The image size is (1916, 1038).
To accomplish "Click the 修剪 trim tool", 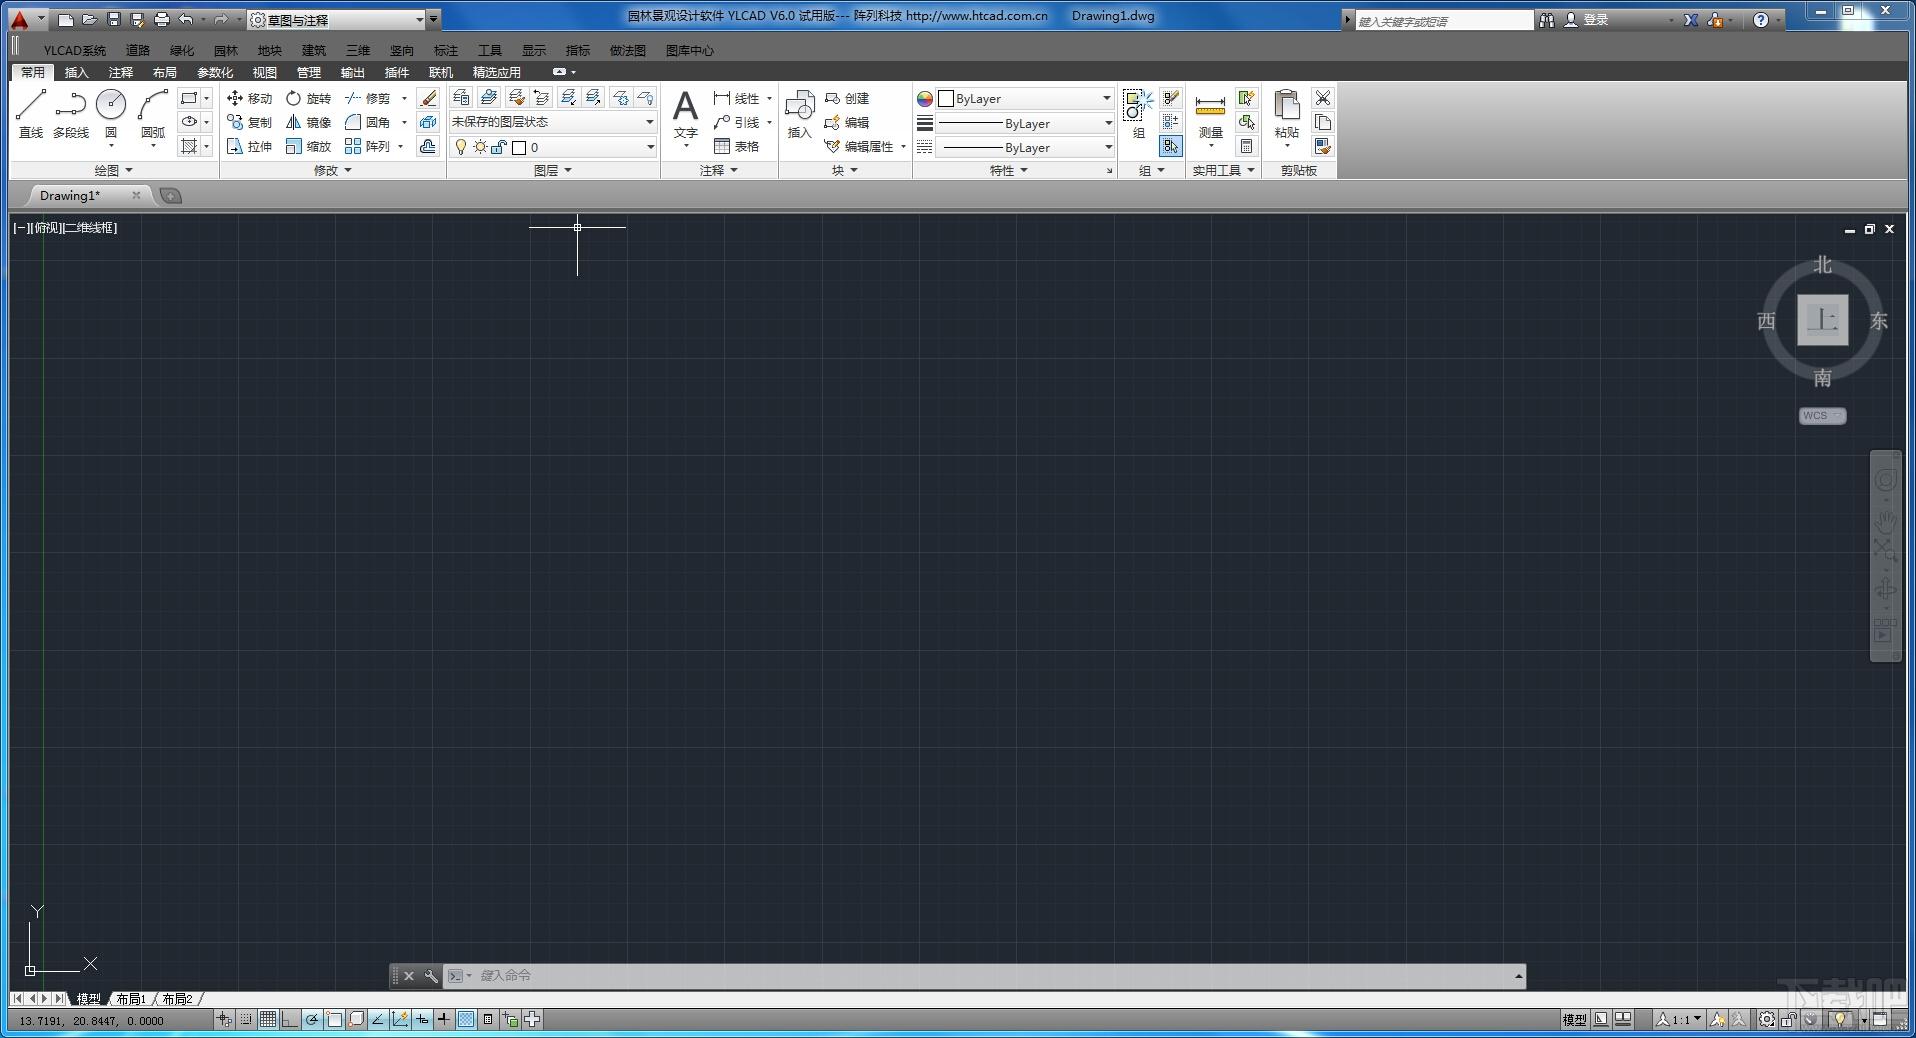I will (x=368, y=98).
